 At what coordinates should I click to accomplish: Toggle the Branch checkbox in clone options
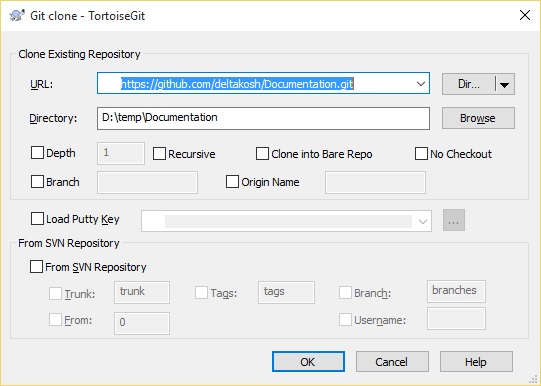(37, 182)
